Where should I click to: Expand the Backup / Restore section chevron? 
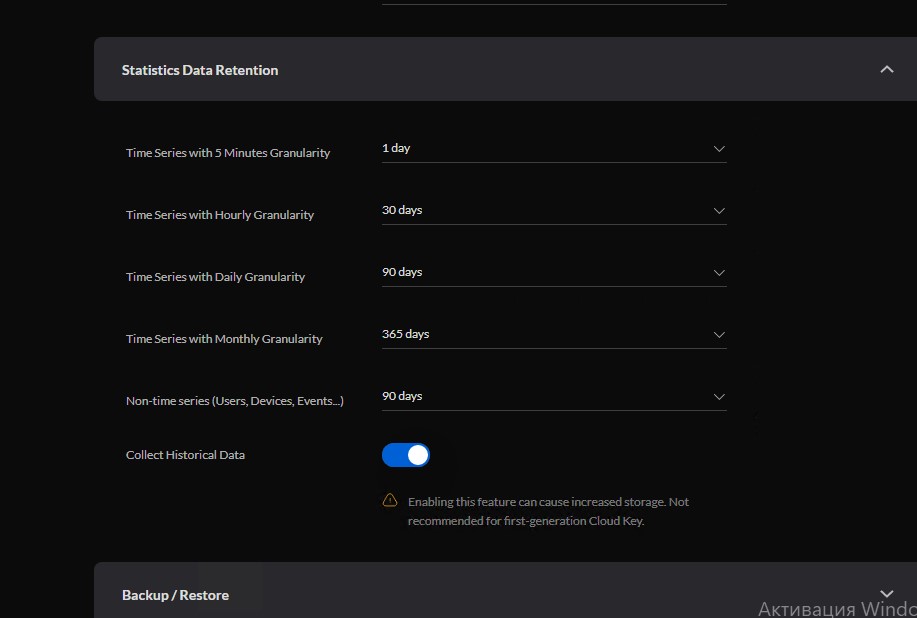(887, 594)
